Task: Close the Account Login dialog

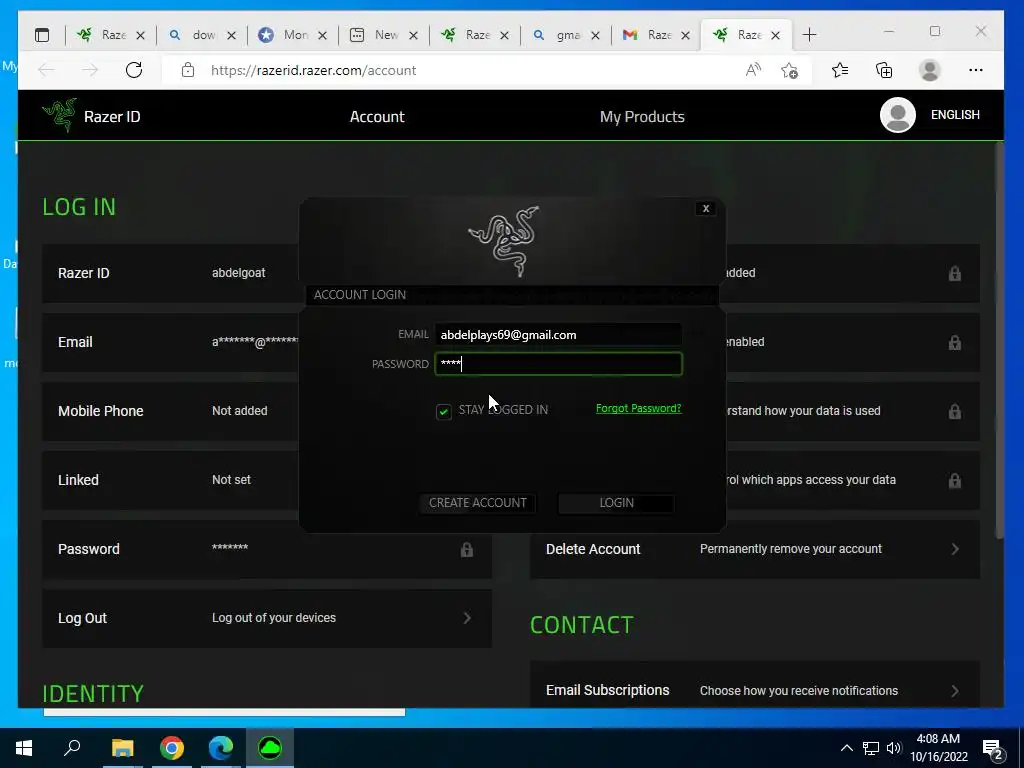Action: click(x=705, y=208)
